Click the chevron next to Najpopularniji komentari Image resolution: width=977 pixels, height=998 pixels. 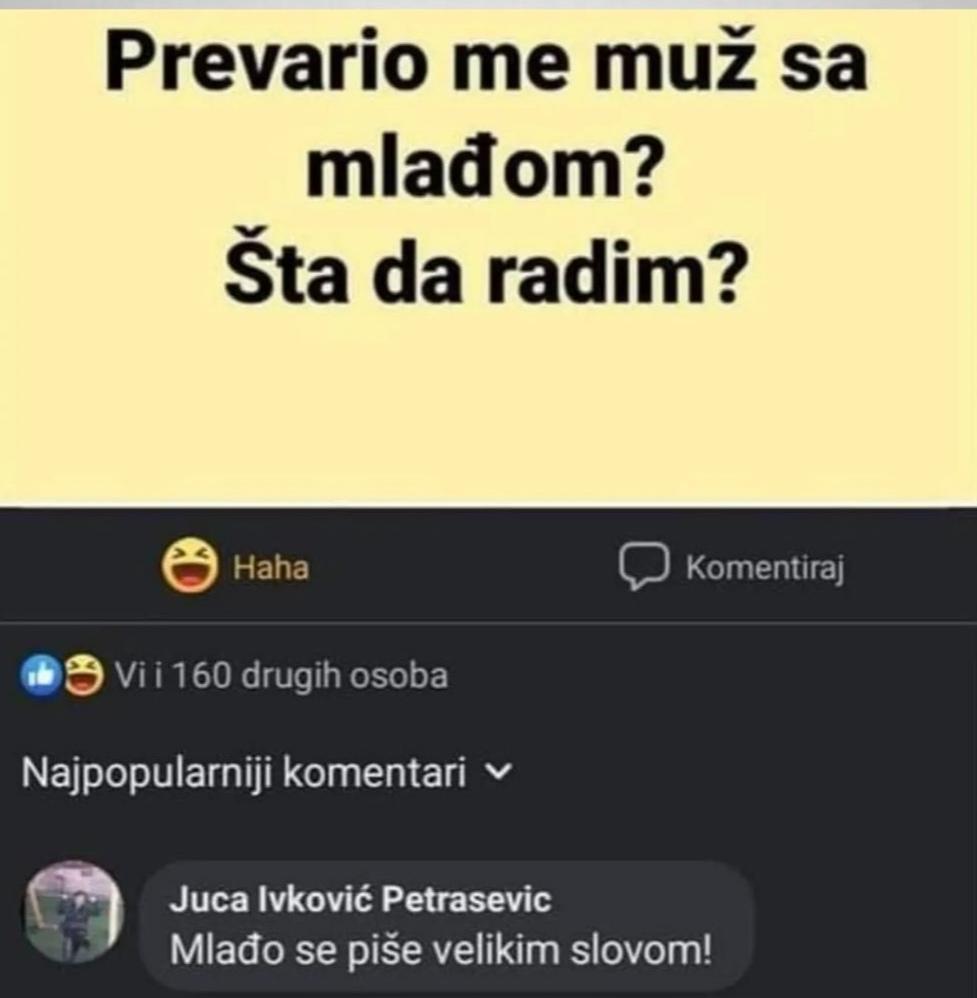pos(498,773)
